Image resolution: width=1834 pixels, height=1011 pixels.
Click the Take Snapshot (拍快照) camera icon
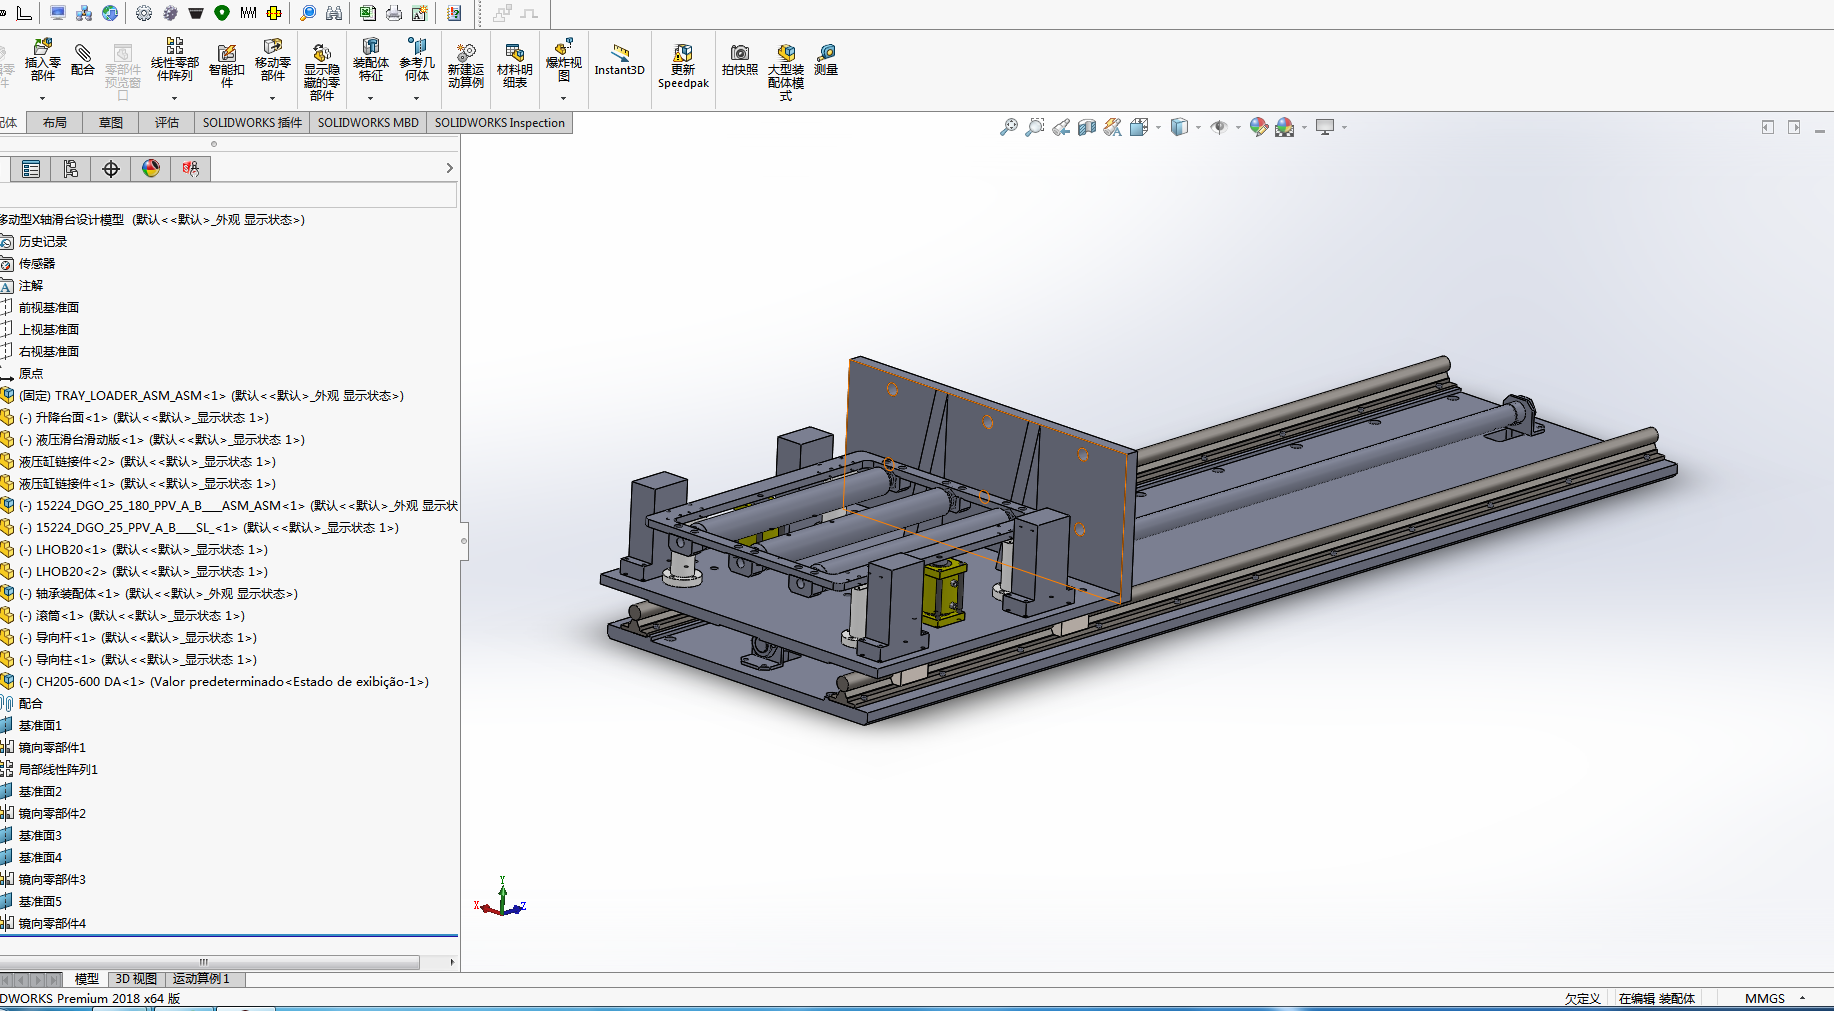[x=740, y=59]
